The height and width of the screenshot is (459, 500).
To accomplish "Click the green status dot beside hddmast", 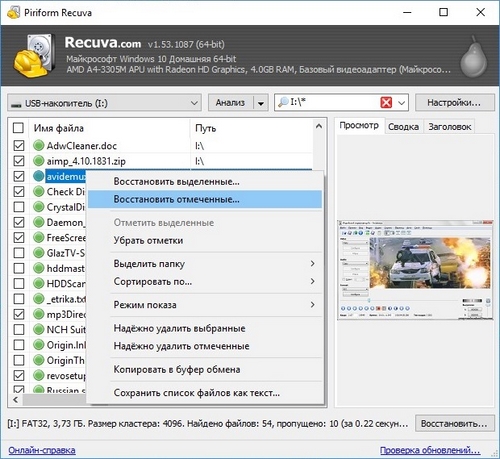I will (39, 268).
